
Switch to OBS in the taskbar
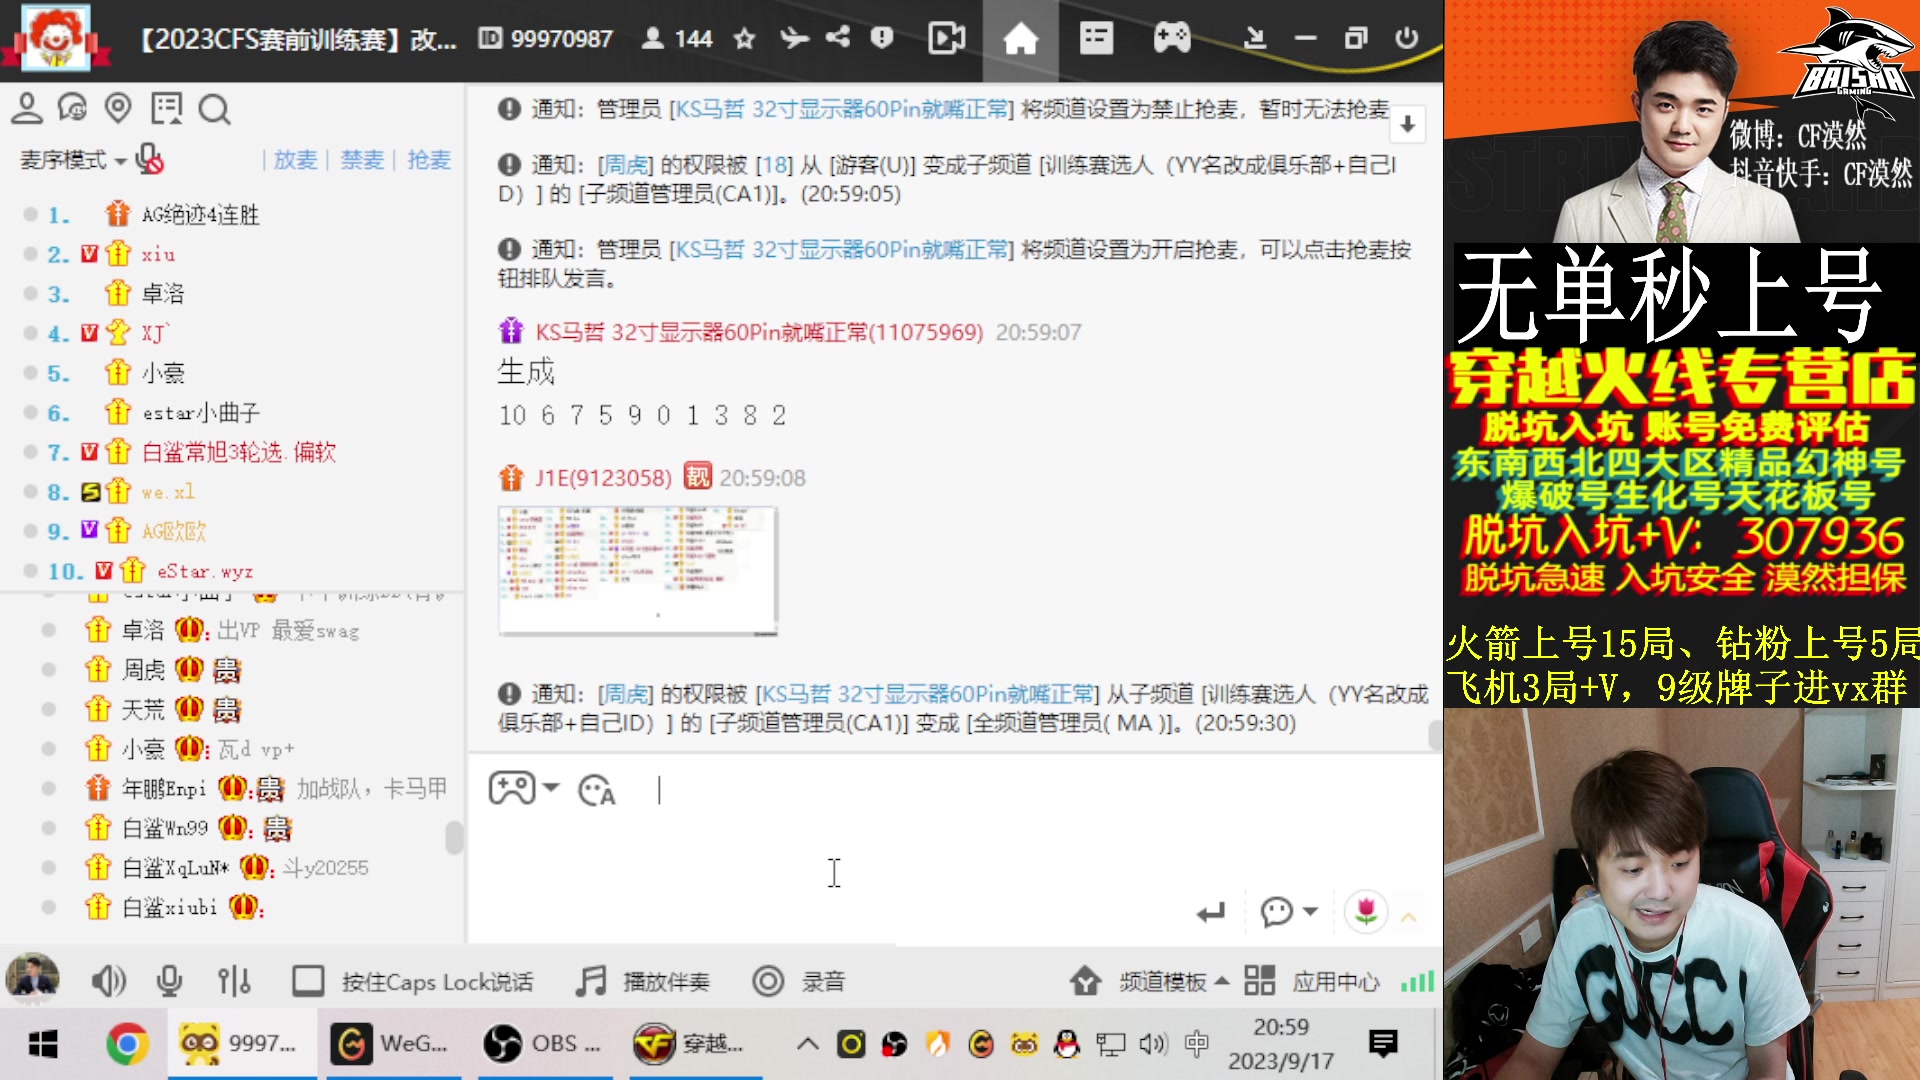coord(545,1044)
